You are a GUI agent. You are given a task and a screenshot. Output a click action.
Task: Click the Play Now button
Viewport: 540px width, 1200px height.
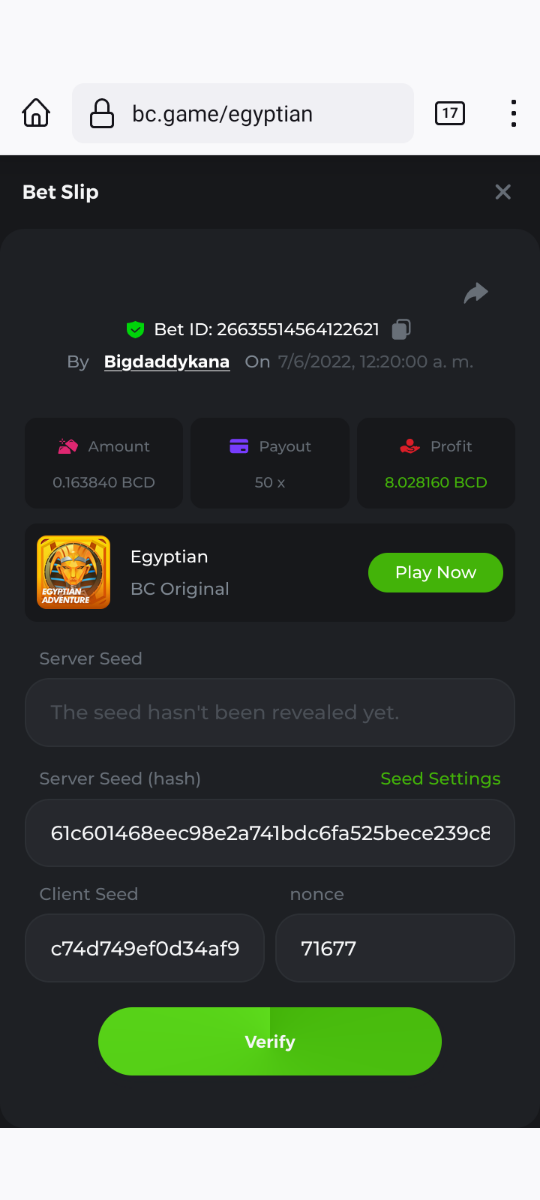[435, 573]
